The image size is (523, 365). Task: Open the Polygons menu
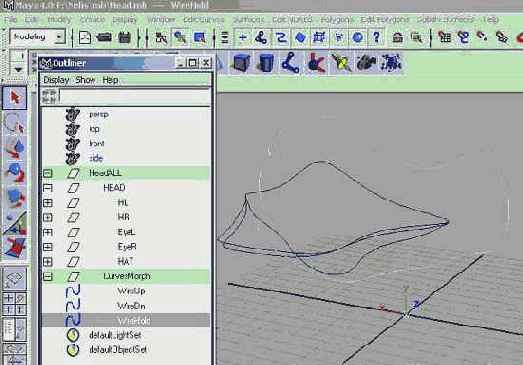(x=337, y=20)
